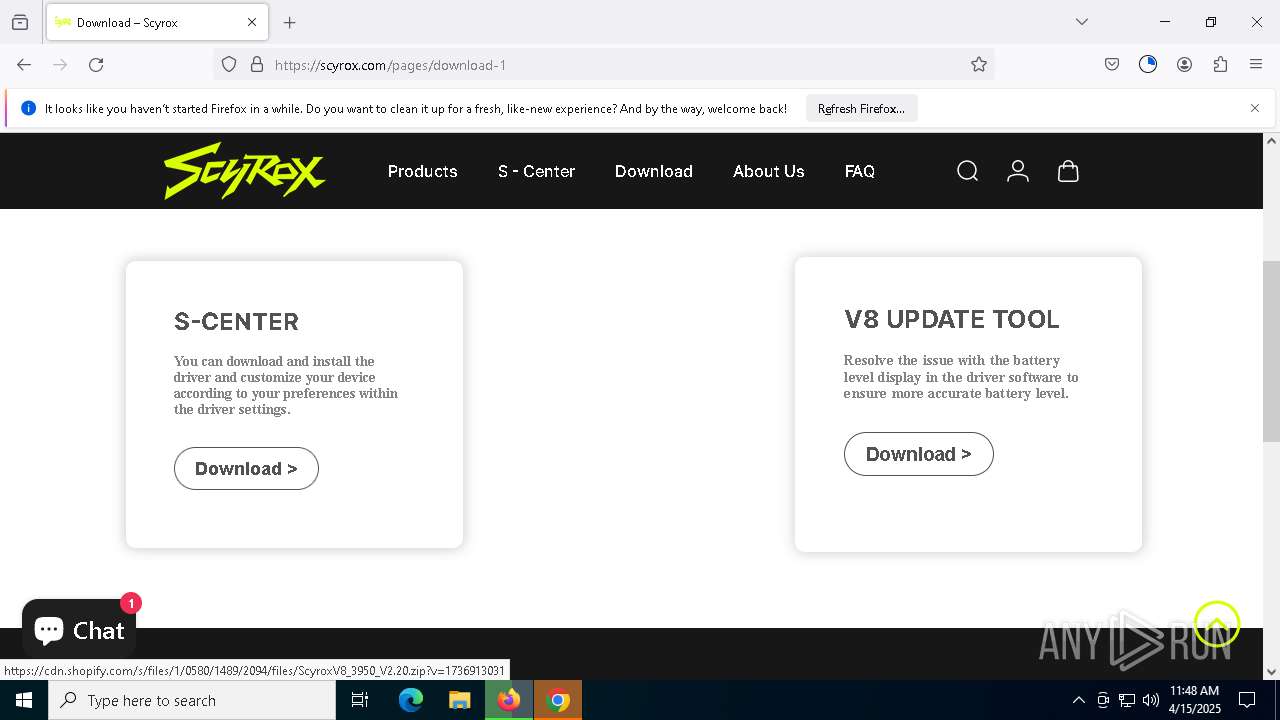Viewport: 1280px width, 720px height.
Task: Open the site search magnifier icon
Action: coord(967,171)
